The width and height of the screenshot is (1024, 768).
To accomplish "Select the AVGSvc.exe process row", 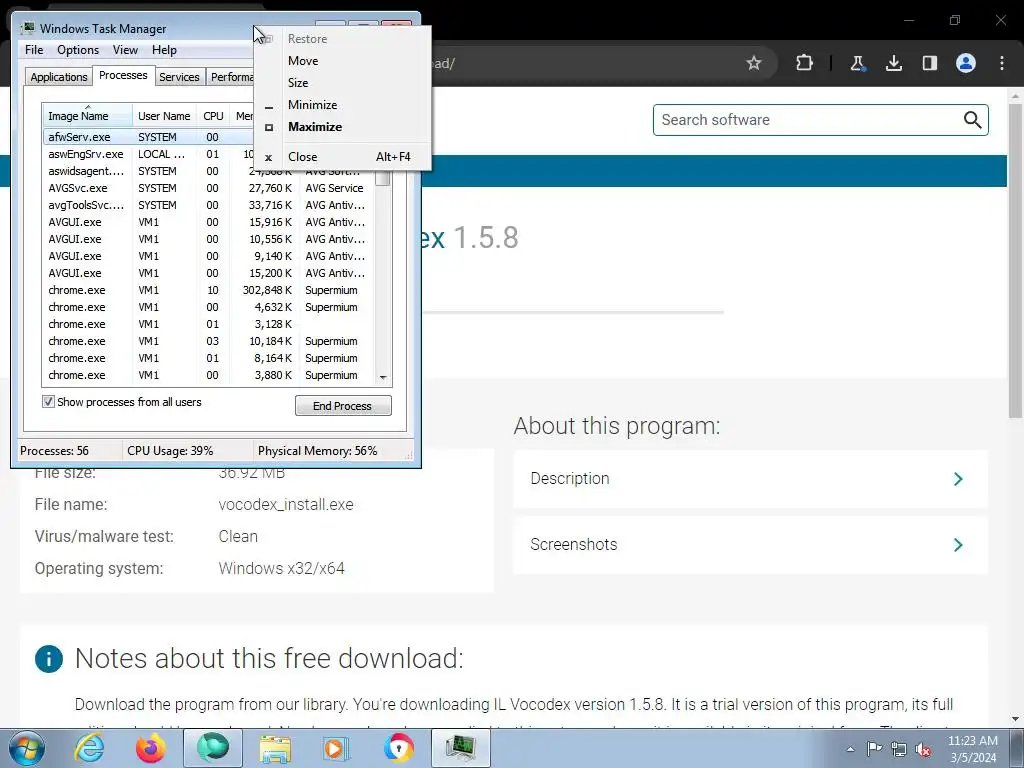I will tap(209, 188).
